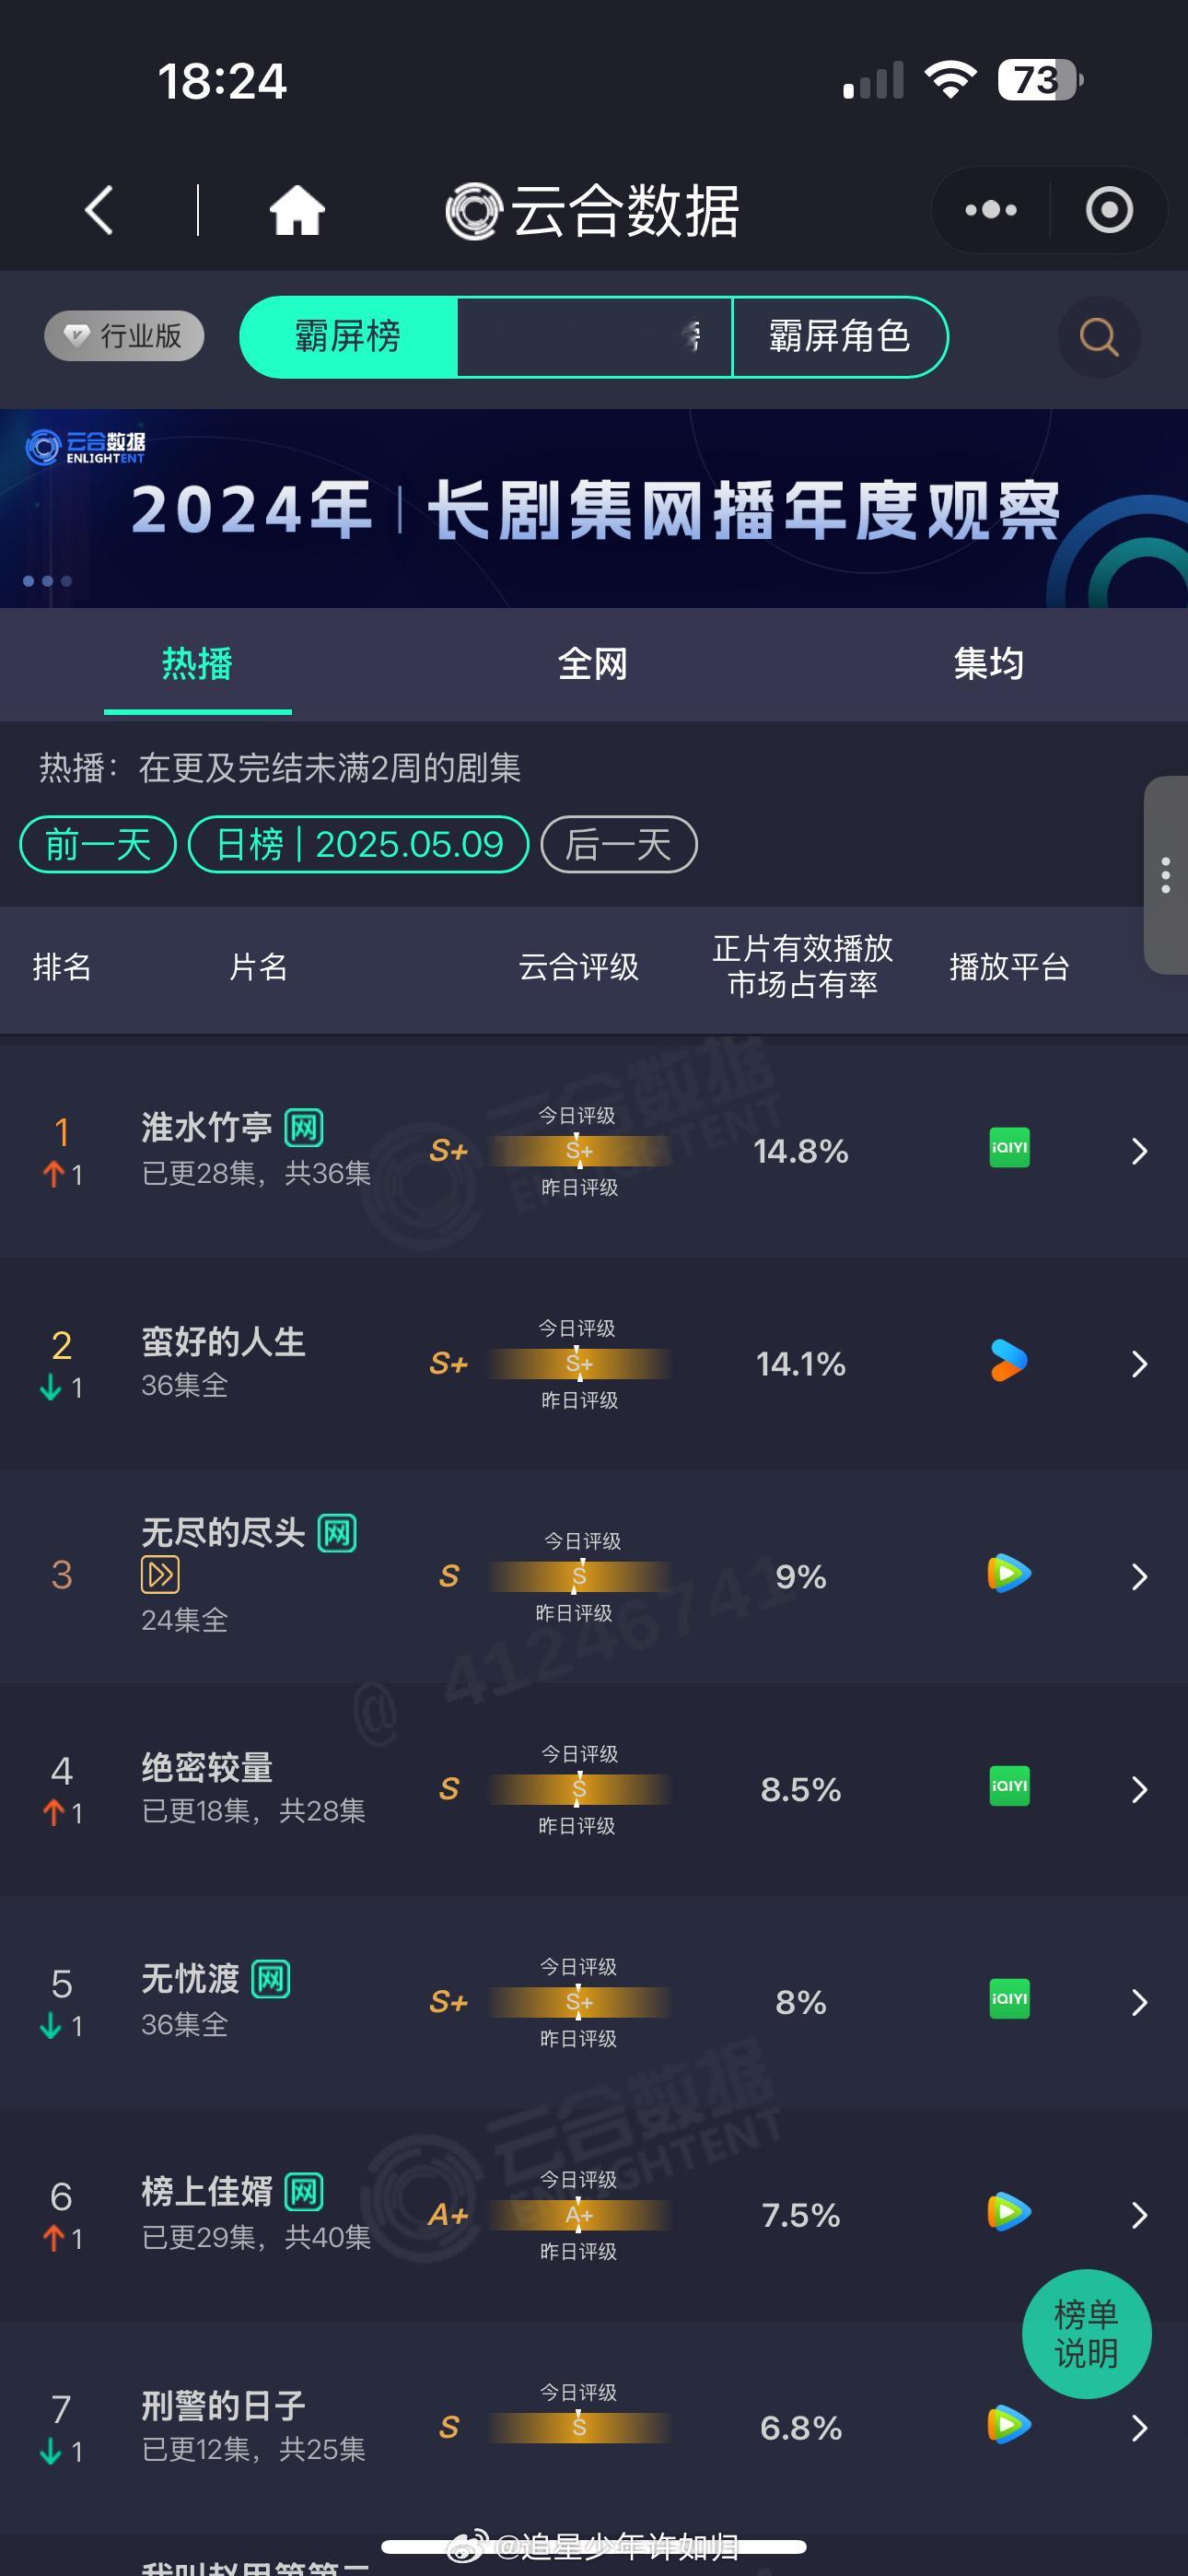Expand details chevron for 淮水竹亭
This screenshot has height=2576, width=1188.
pos(1139,1151)
